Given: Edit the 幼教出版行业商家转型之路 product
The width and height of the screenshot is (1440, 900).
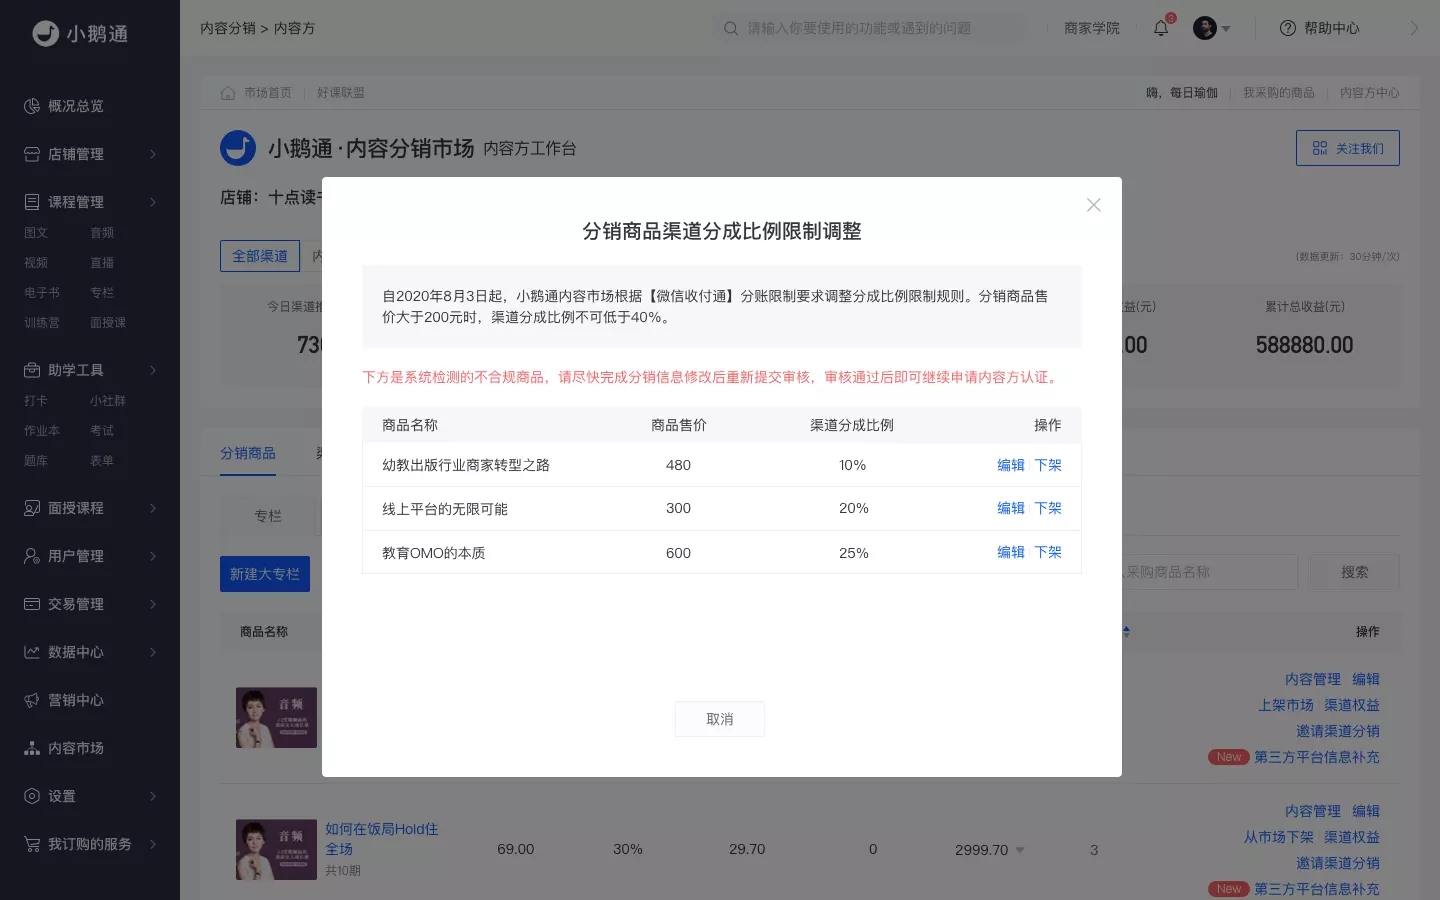Looking at the screenshot, I should 1011,465.
